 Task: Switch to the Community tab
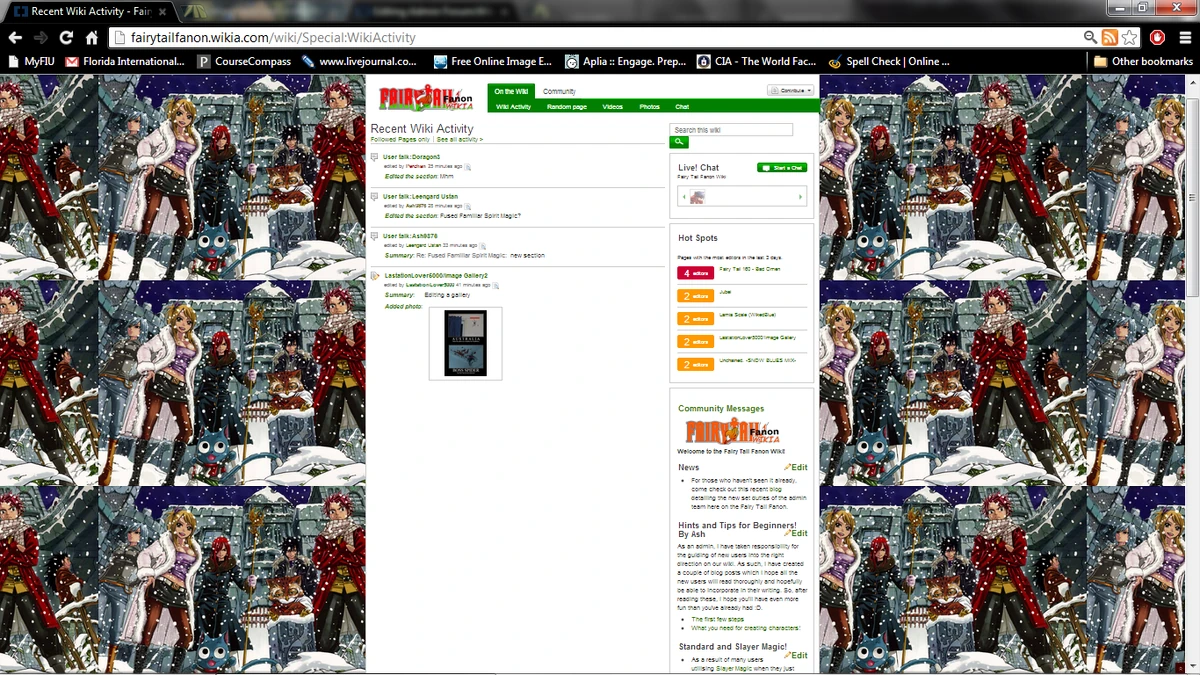561,90
